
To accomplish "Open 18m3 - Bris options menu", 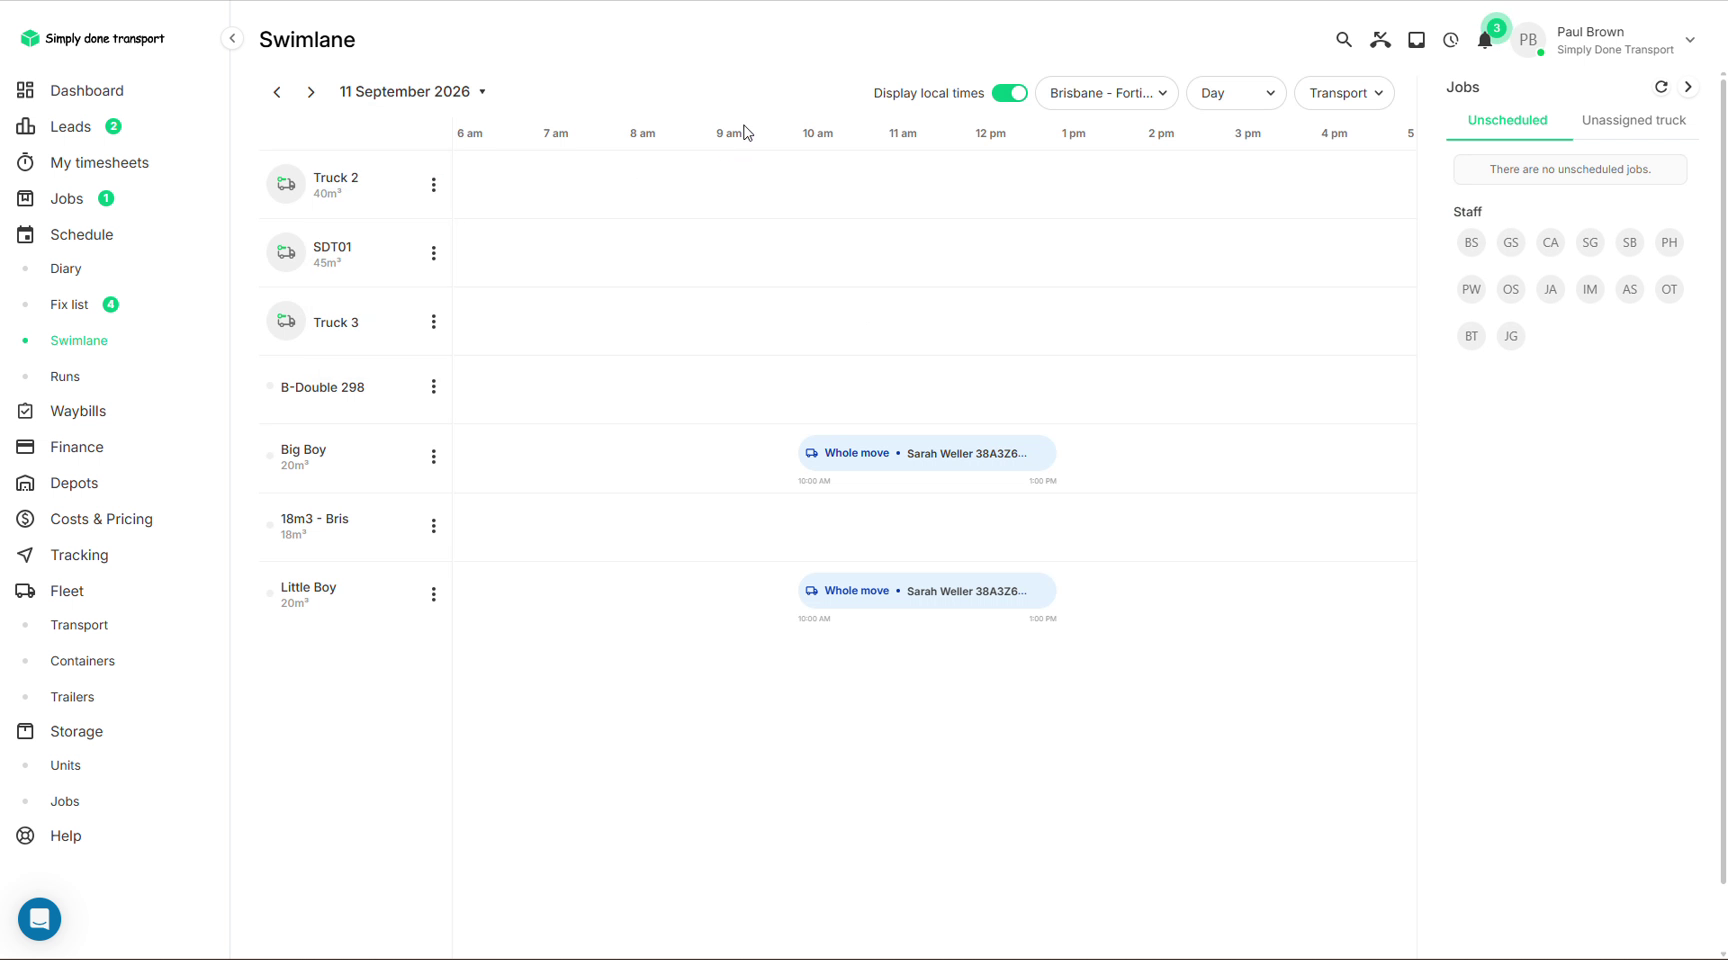I will (x=434, y=526).
